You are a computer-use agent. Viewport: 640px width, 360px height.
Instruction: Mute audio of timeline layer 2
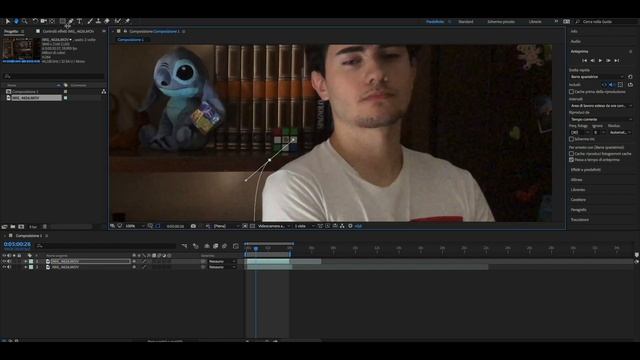[x=9, y=267]
